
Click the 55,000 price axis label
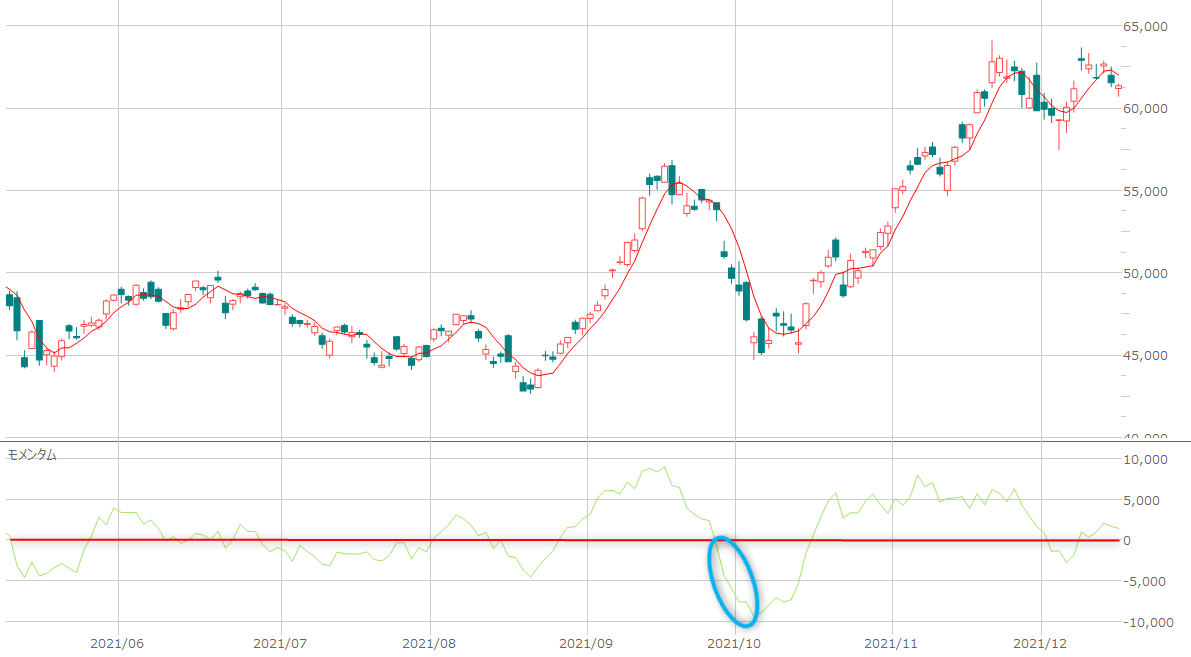[x=1146, y=191]
